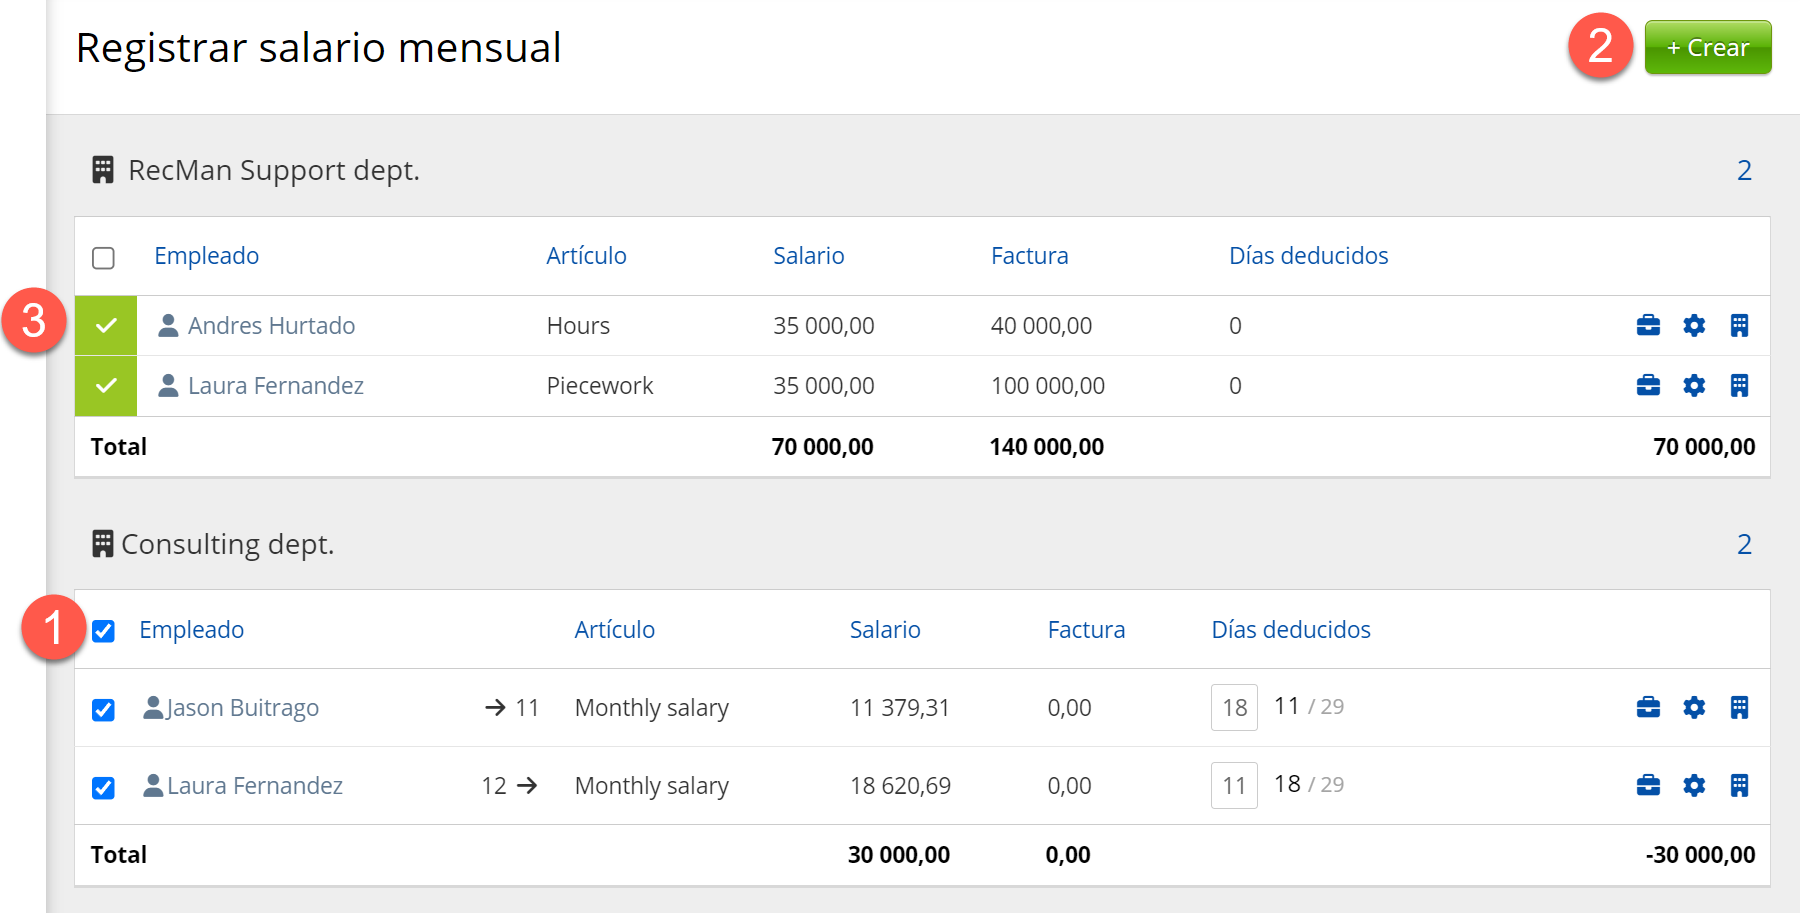This screenshot has height=913, width=1800.
Task: Click briefcase icon in Jason Buitrago row
Action: pyautogui.click(x=1648, y=708)
